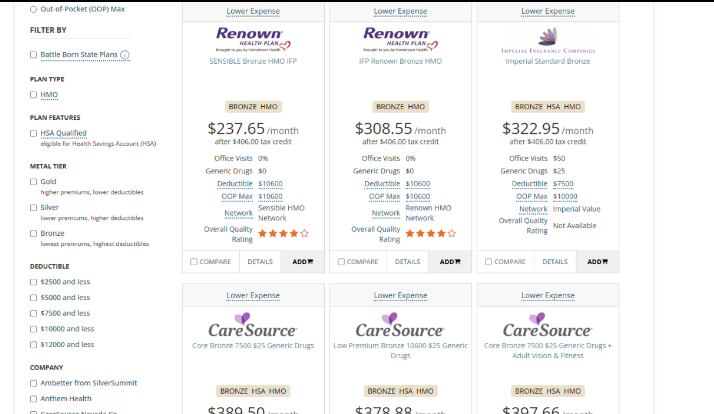Click CareSource logo on Adult Vision & Fitness plan
The image size is (714, 414).
[x=547, y=325]
